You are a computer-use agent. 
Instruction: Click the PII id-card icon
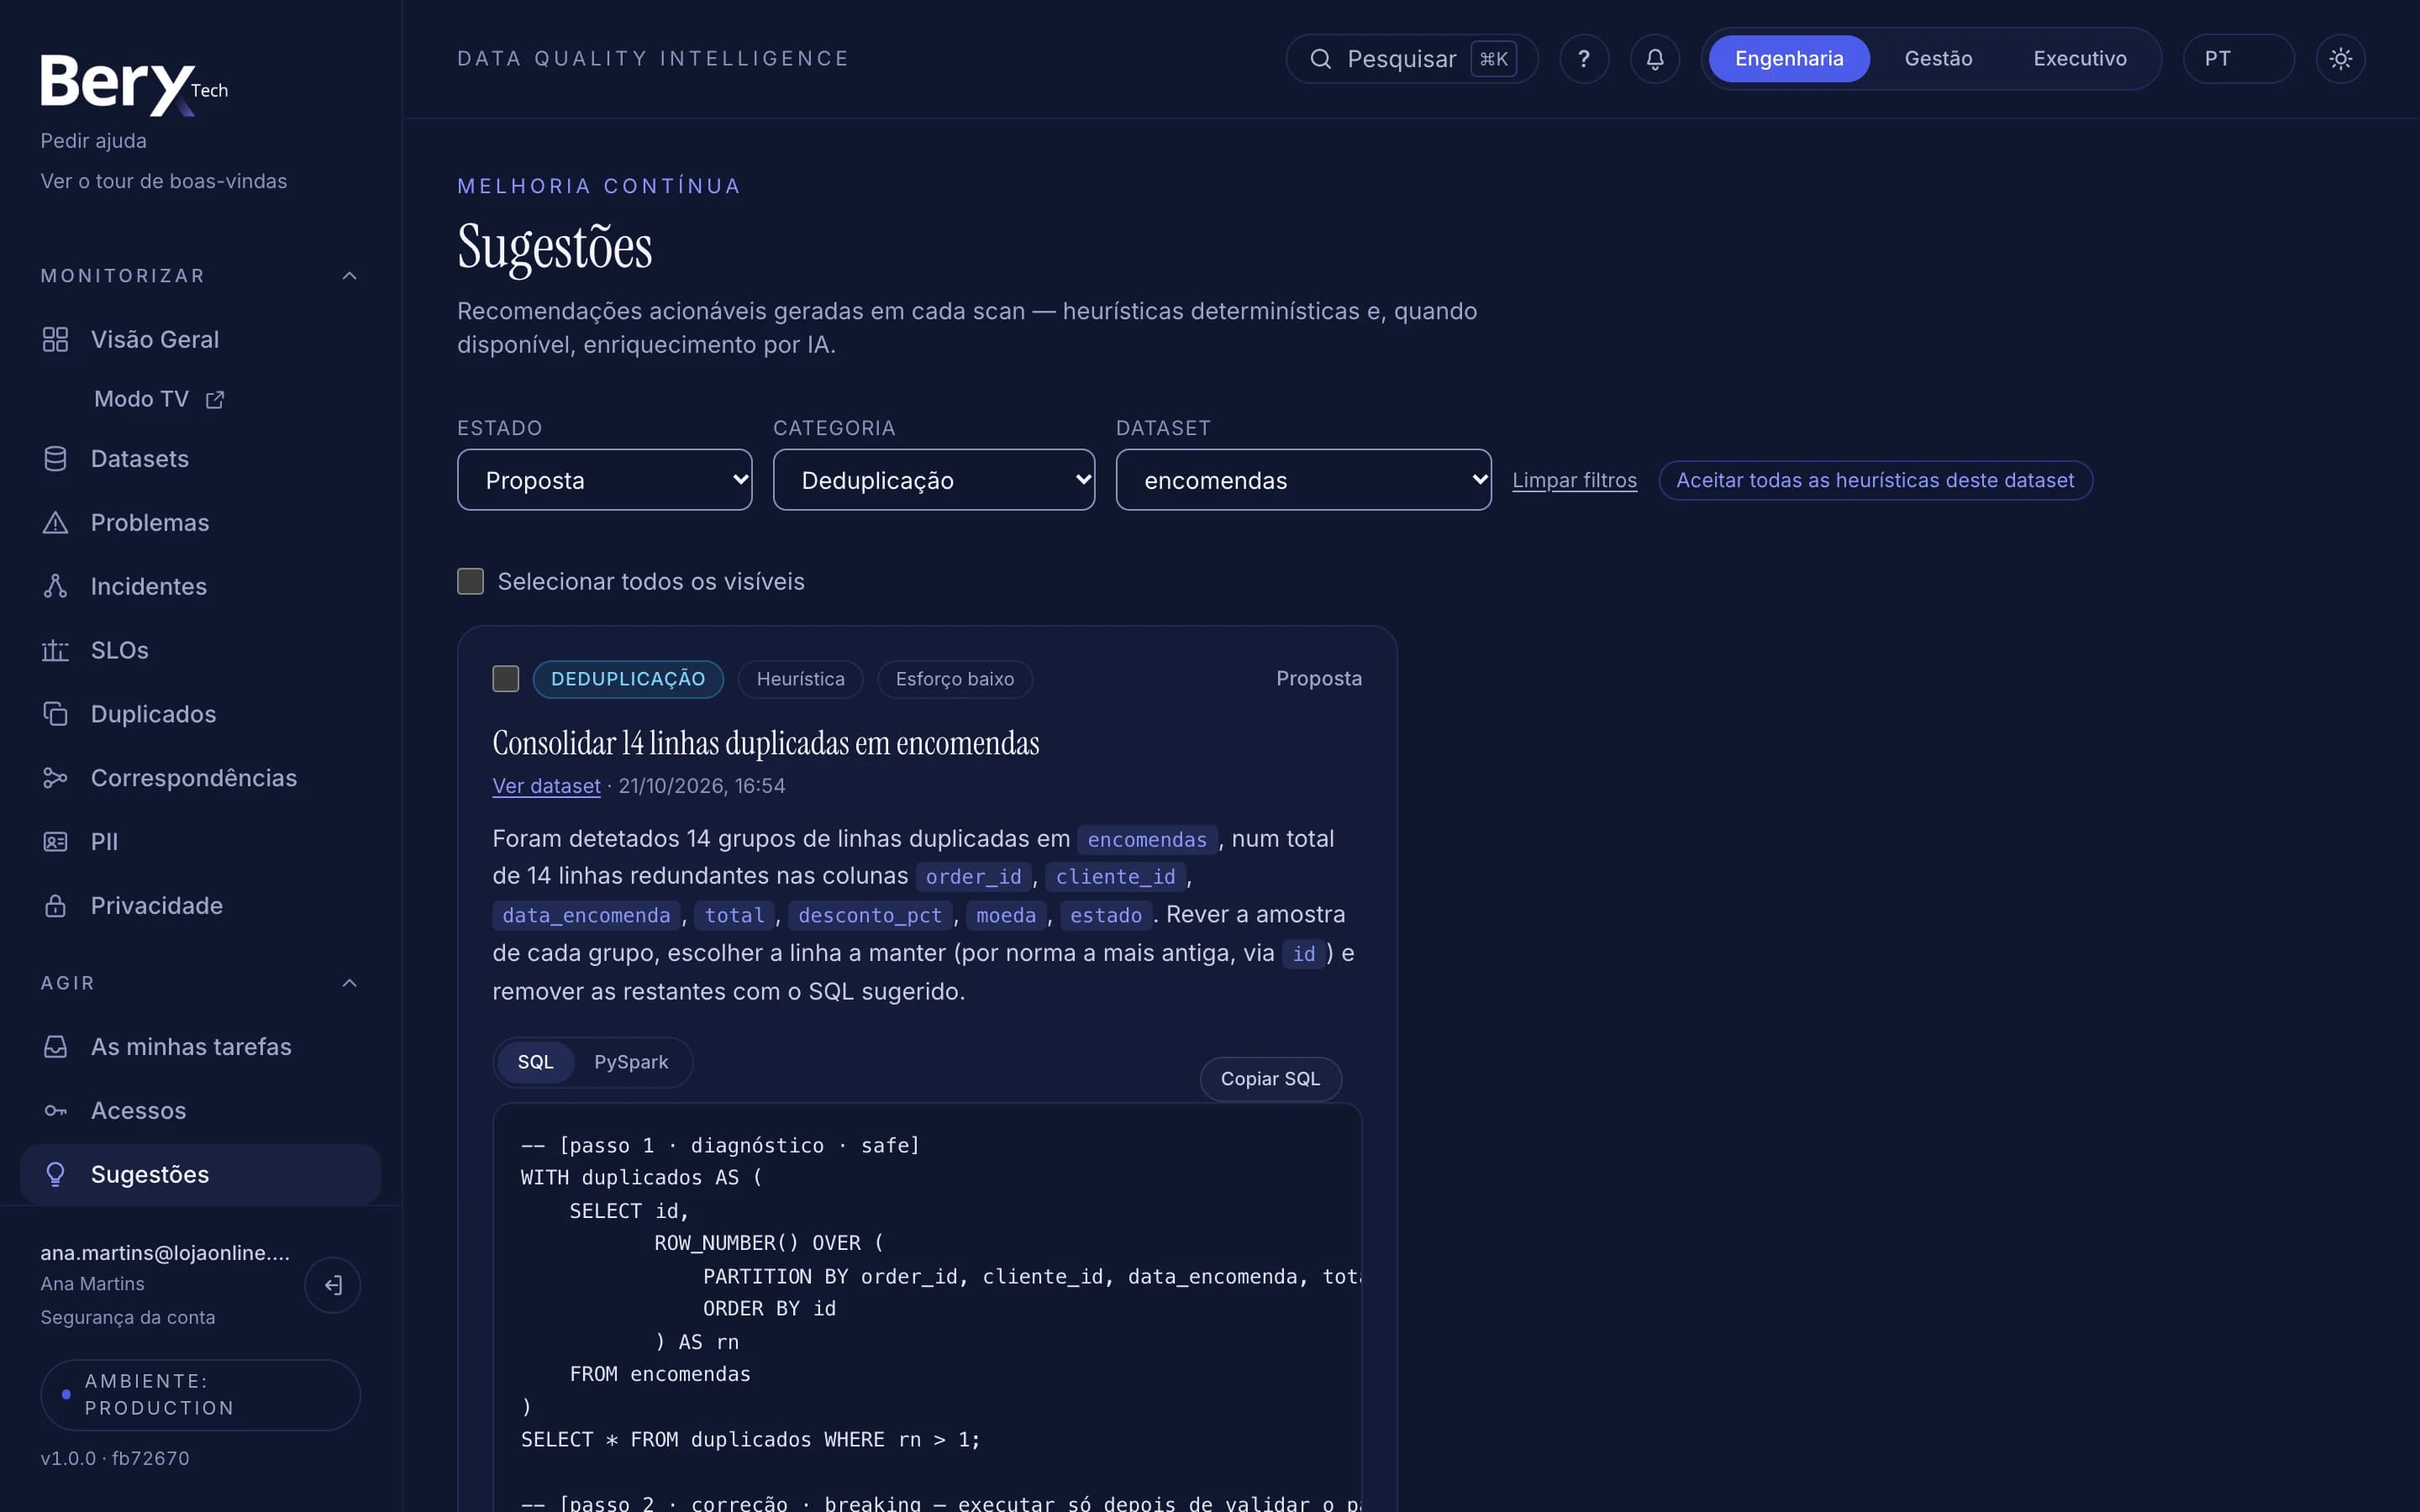(x=55, y=842)
